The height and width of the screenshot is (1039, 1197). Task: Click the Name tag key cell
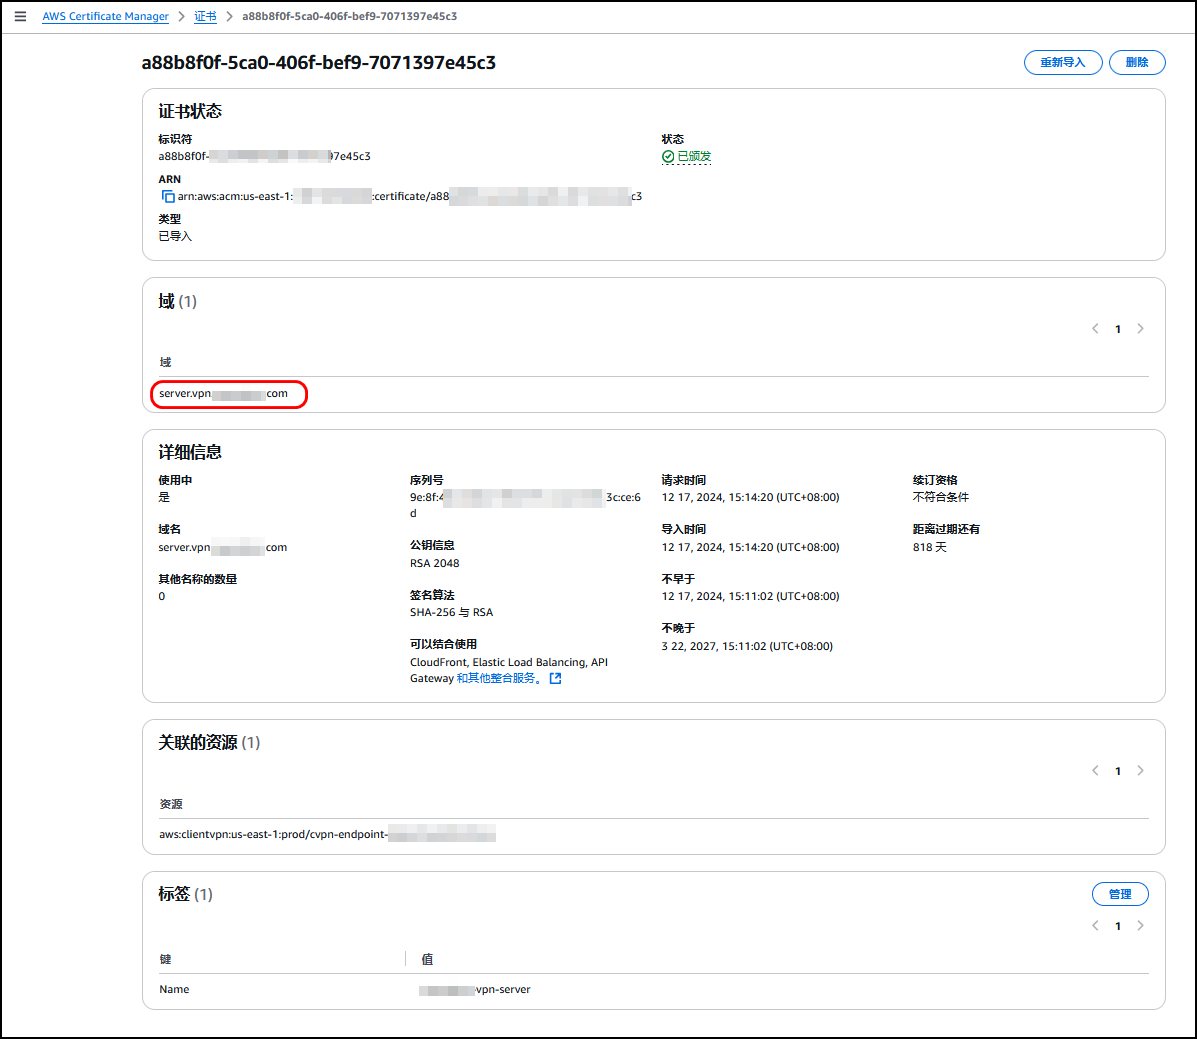tap(174, 989)
